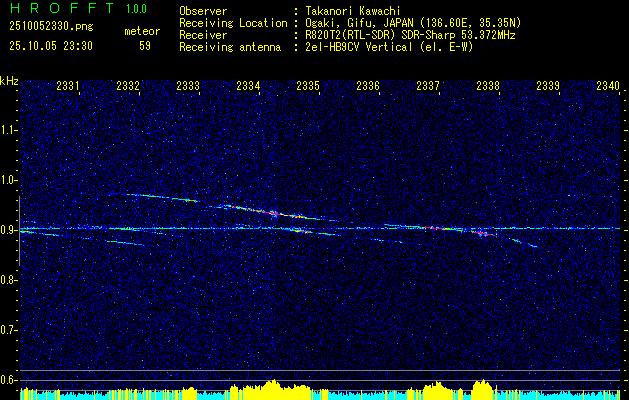Click the 0.7 kHz frequency label
This screenshot has height=400, width=629.
coord(8,330)
